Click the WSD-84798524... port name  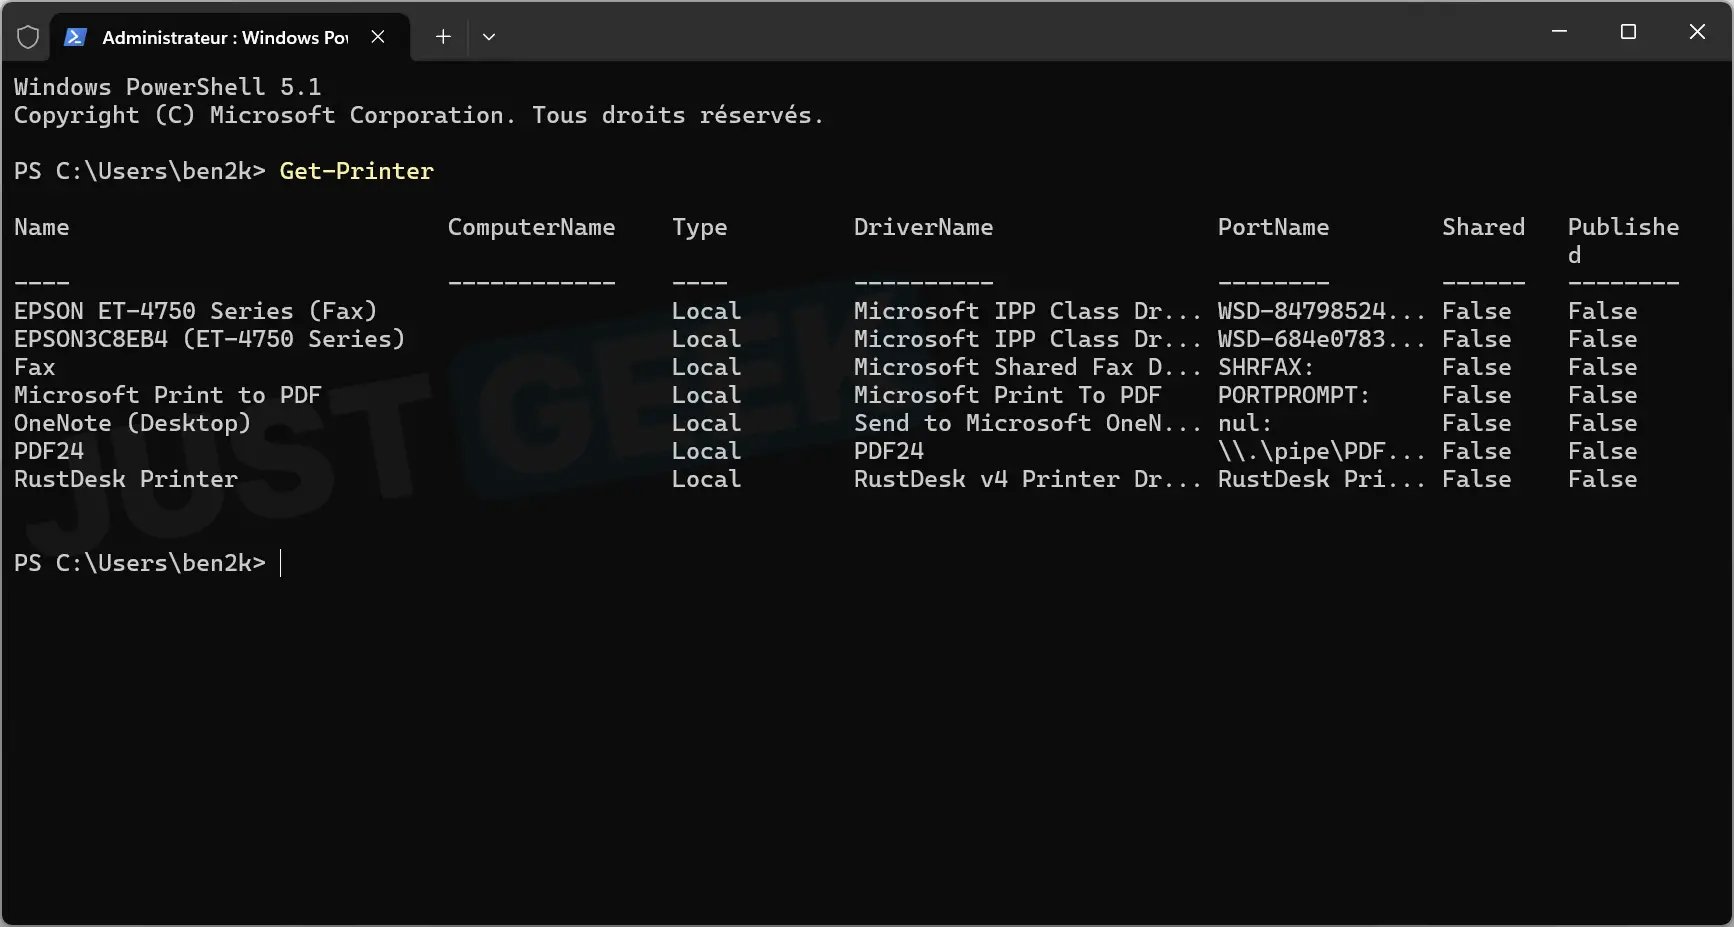point(1321,311)
